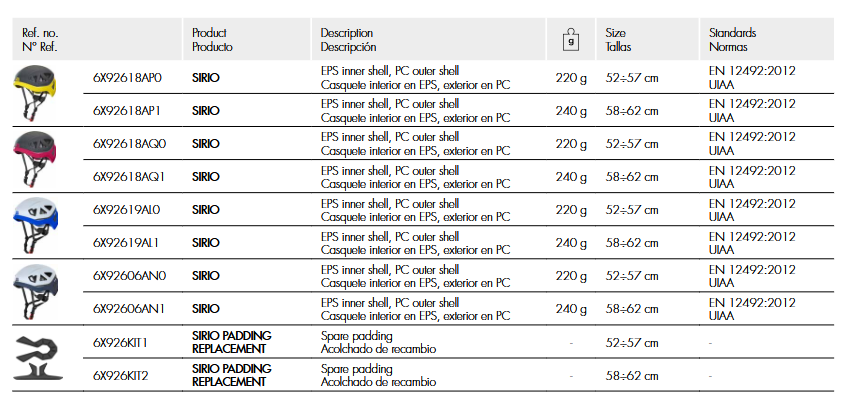Click the first SIRIO PADDING REPLACEMENT product name

point(231,342)
